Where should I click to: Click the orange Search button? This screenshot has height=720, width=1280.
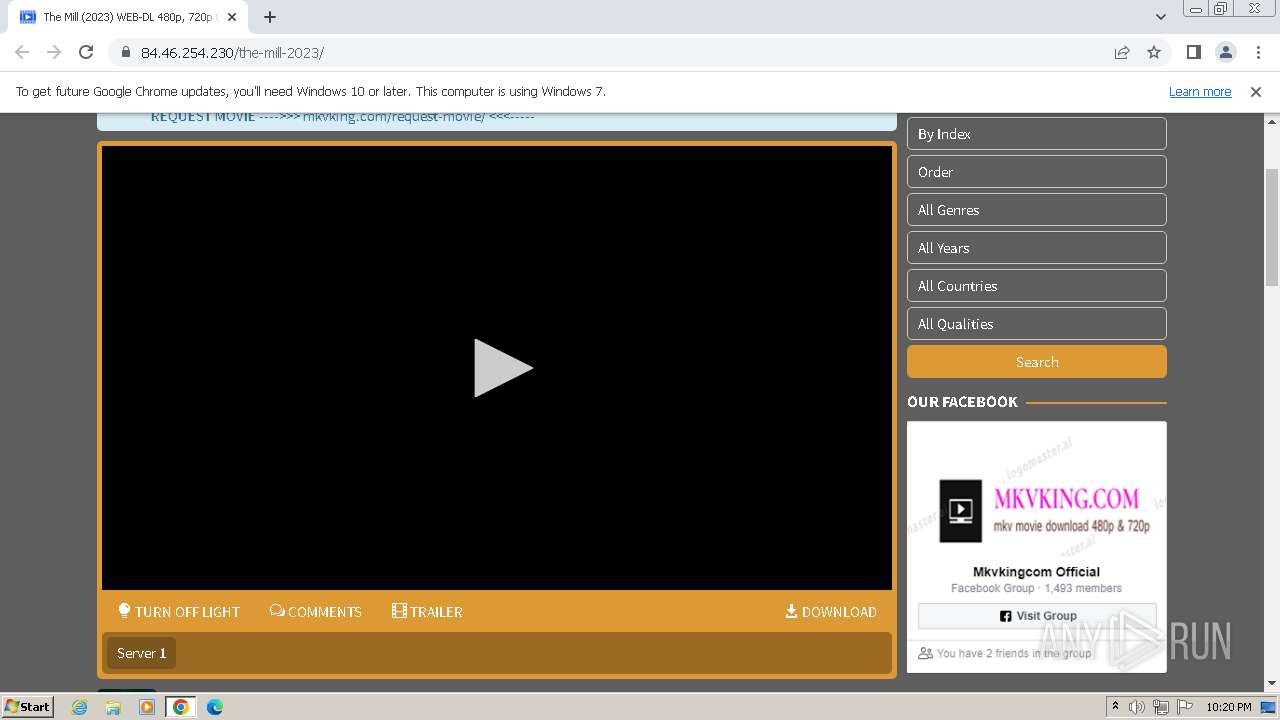1036,362
